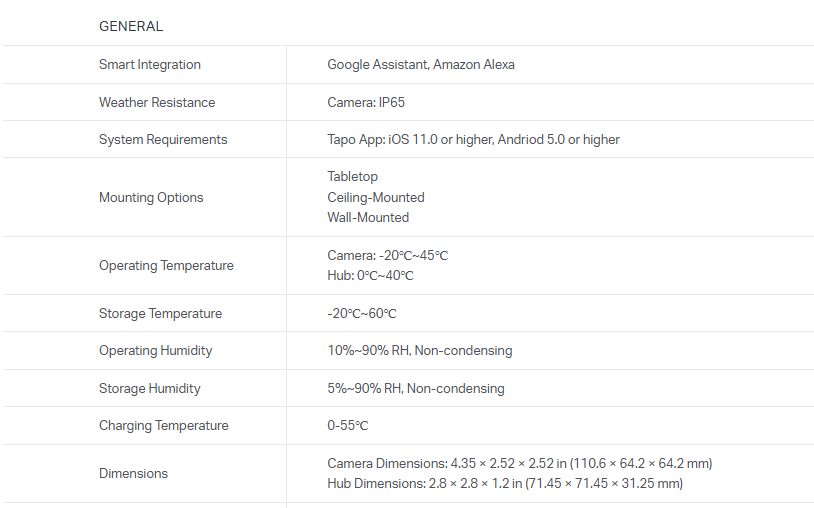Click the Storage Humidity label
Image resolution: width=814 pixels, height=508 pixels.
point(149,388)
